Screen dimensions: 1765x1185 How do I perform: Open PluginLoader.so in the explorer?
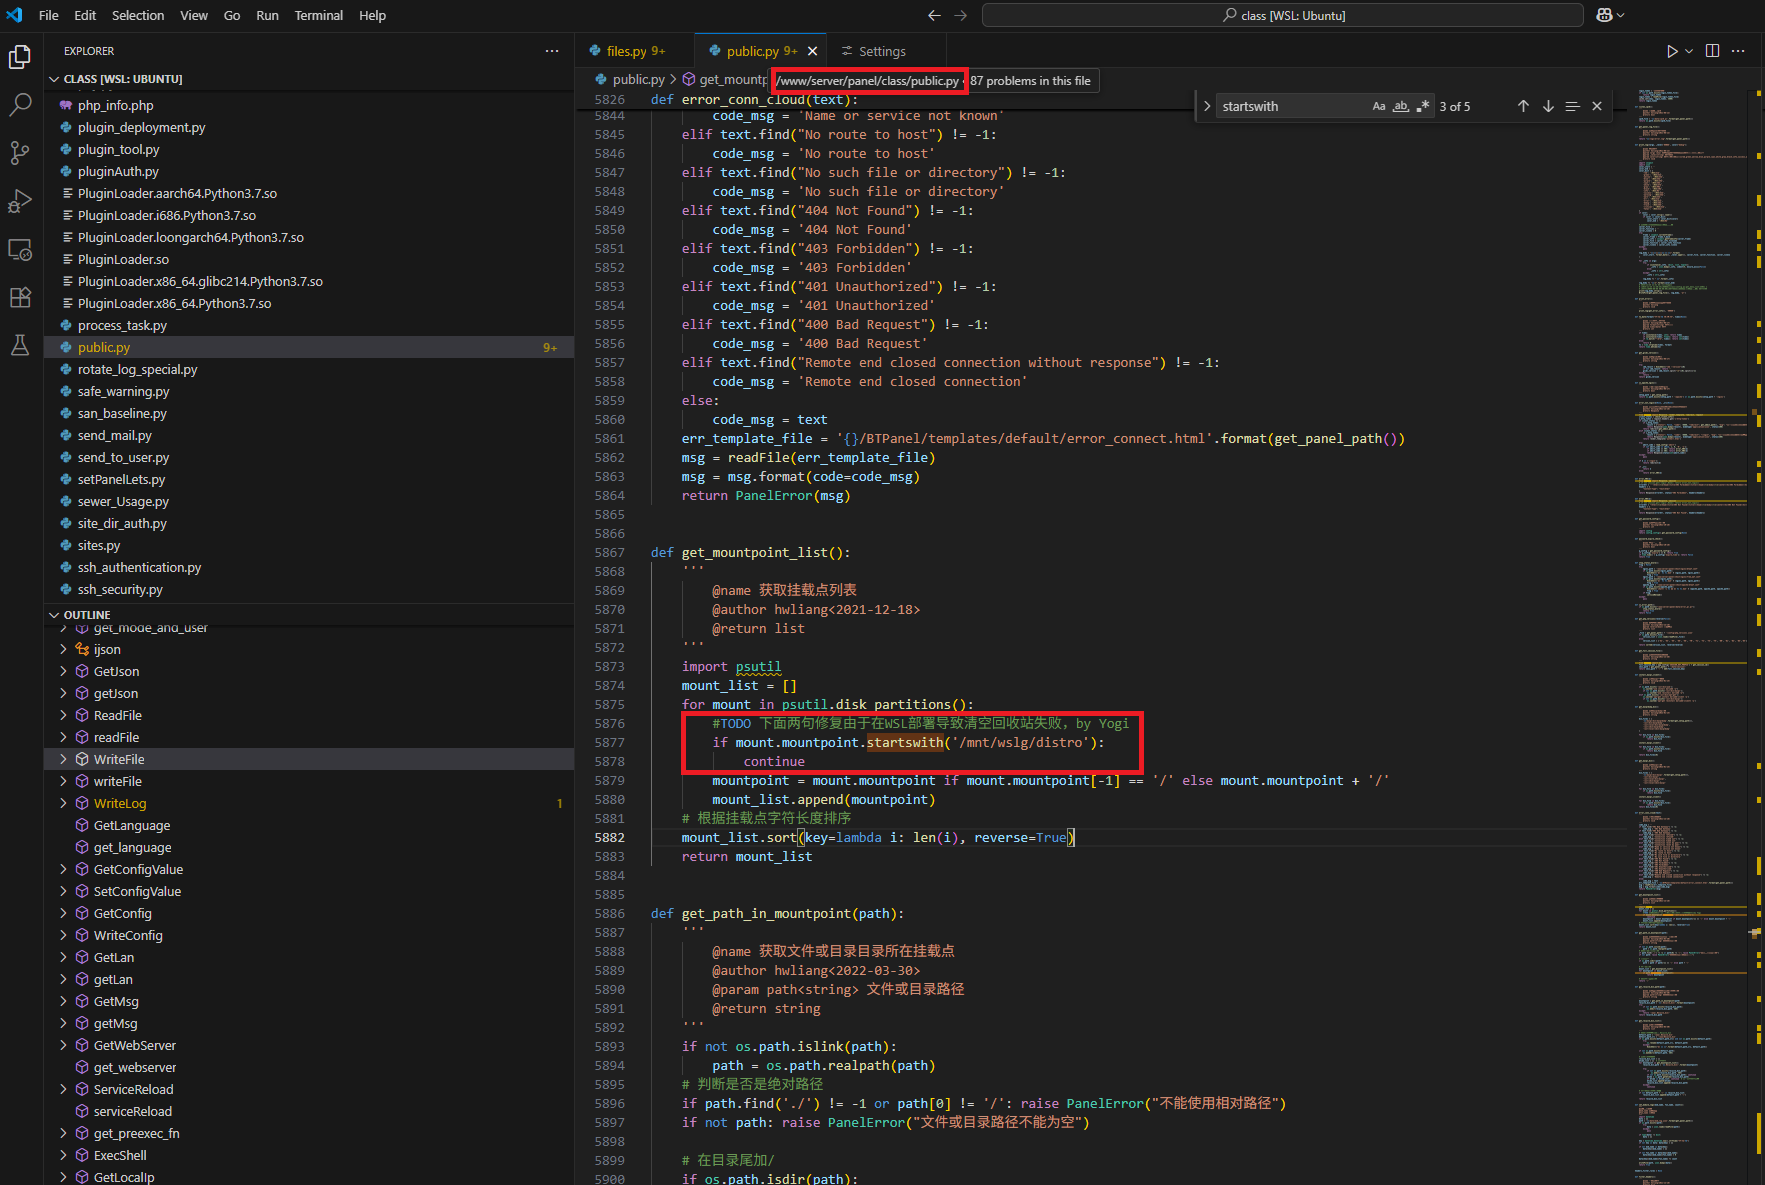(x=309, y=259)
